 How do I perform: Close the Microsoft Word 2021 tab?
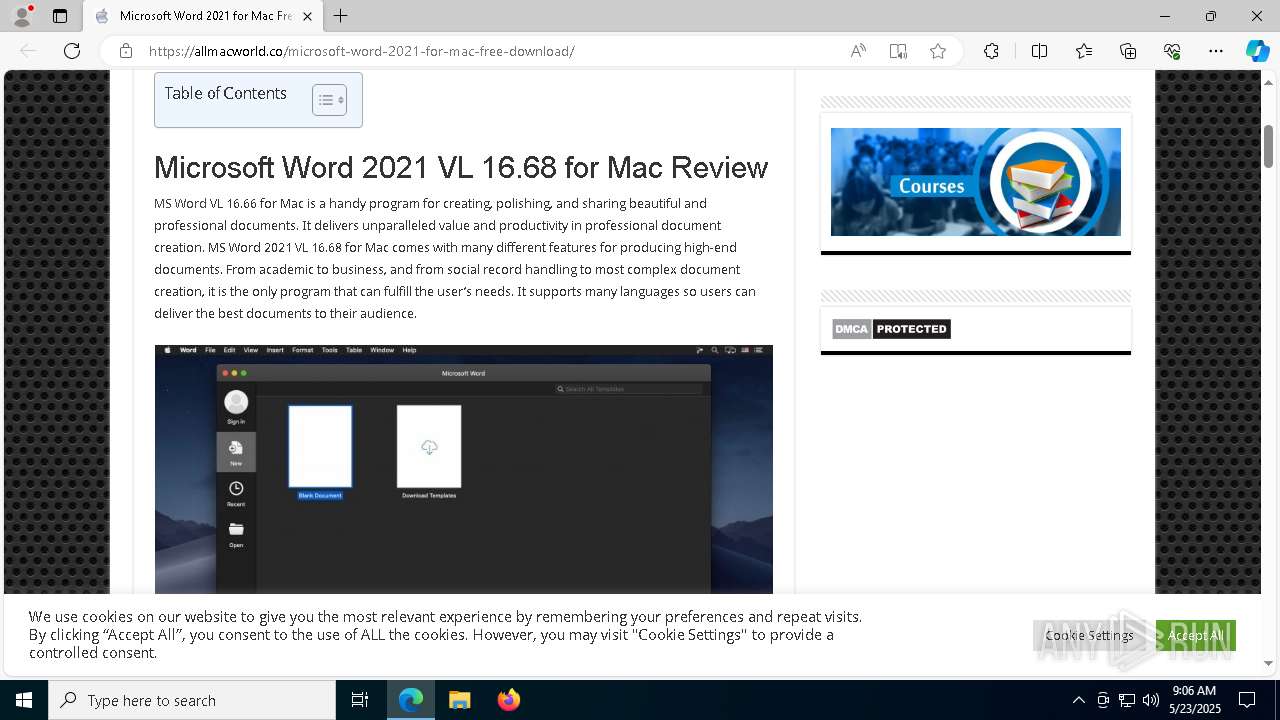[x=307, y=16]
